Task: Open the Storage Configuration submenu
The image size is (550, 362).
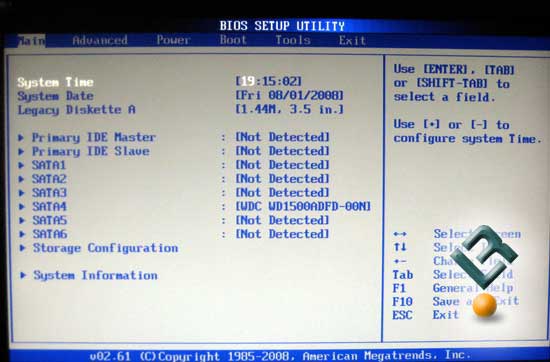Action: click(106, 248)
